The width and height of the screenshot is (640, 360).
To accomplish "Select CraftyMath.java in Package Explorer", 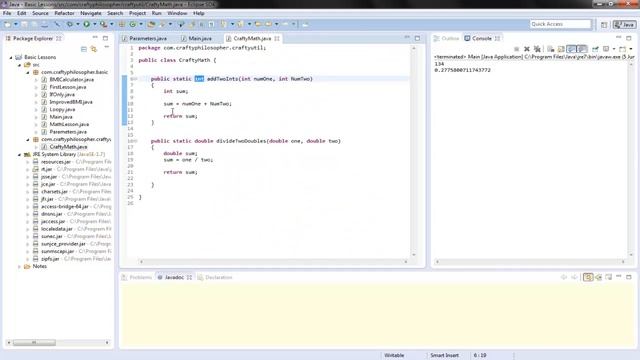I will (x=68, y=147).
